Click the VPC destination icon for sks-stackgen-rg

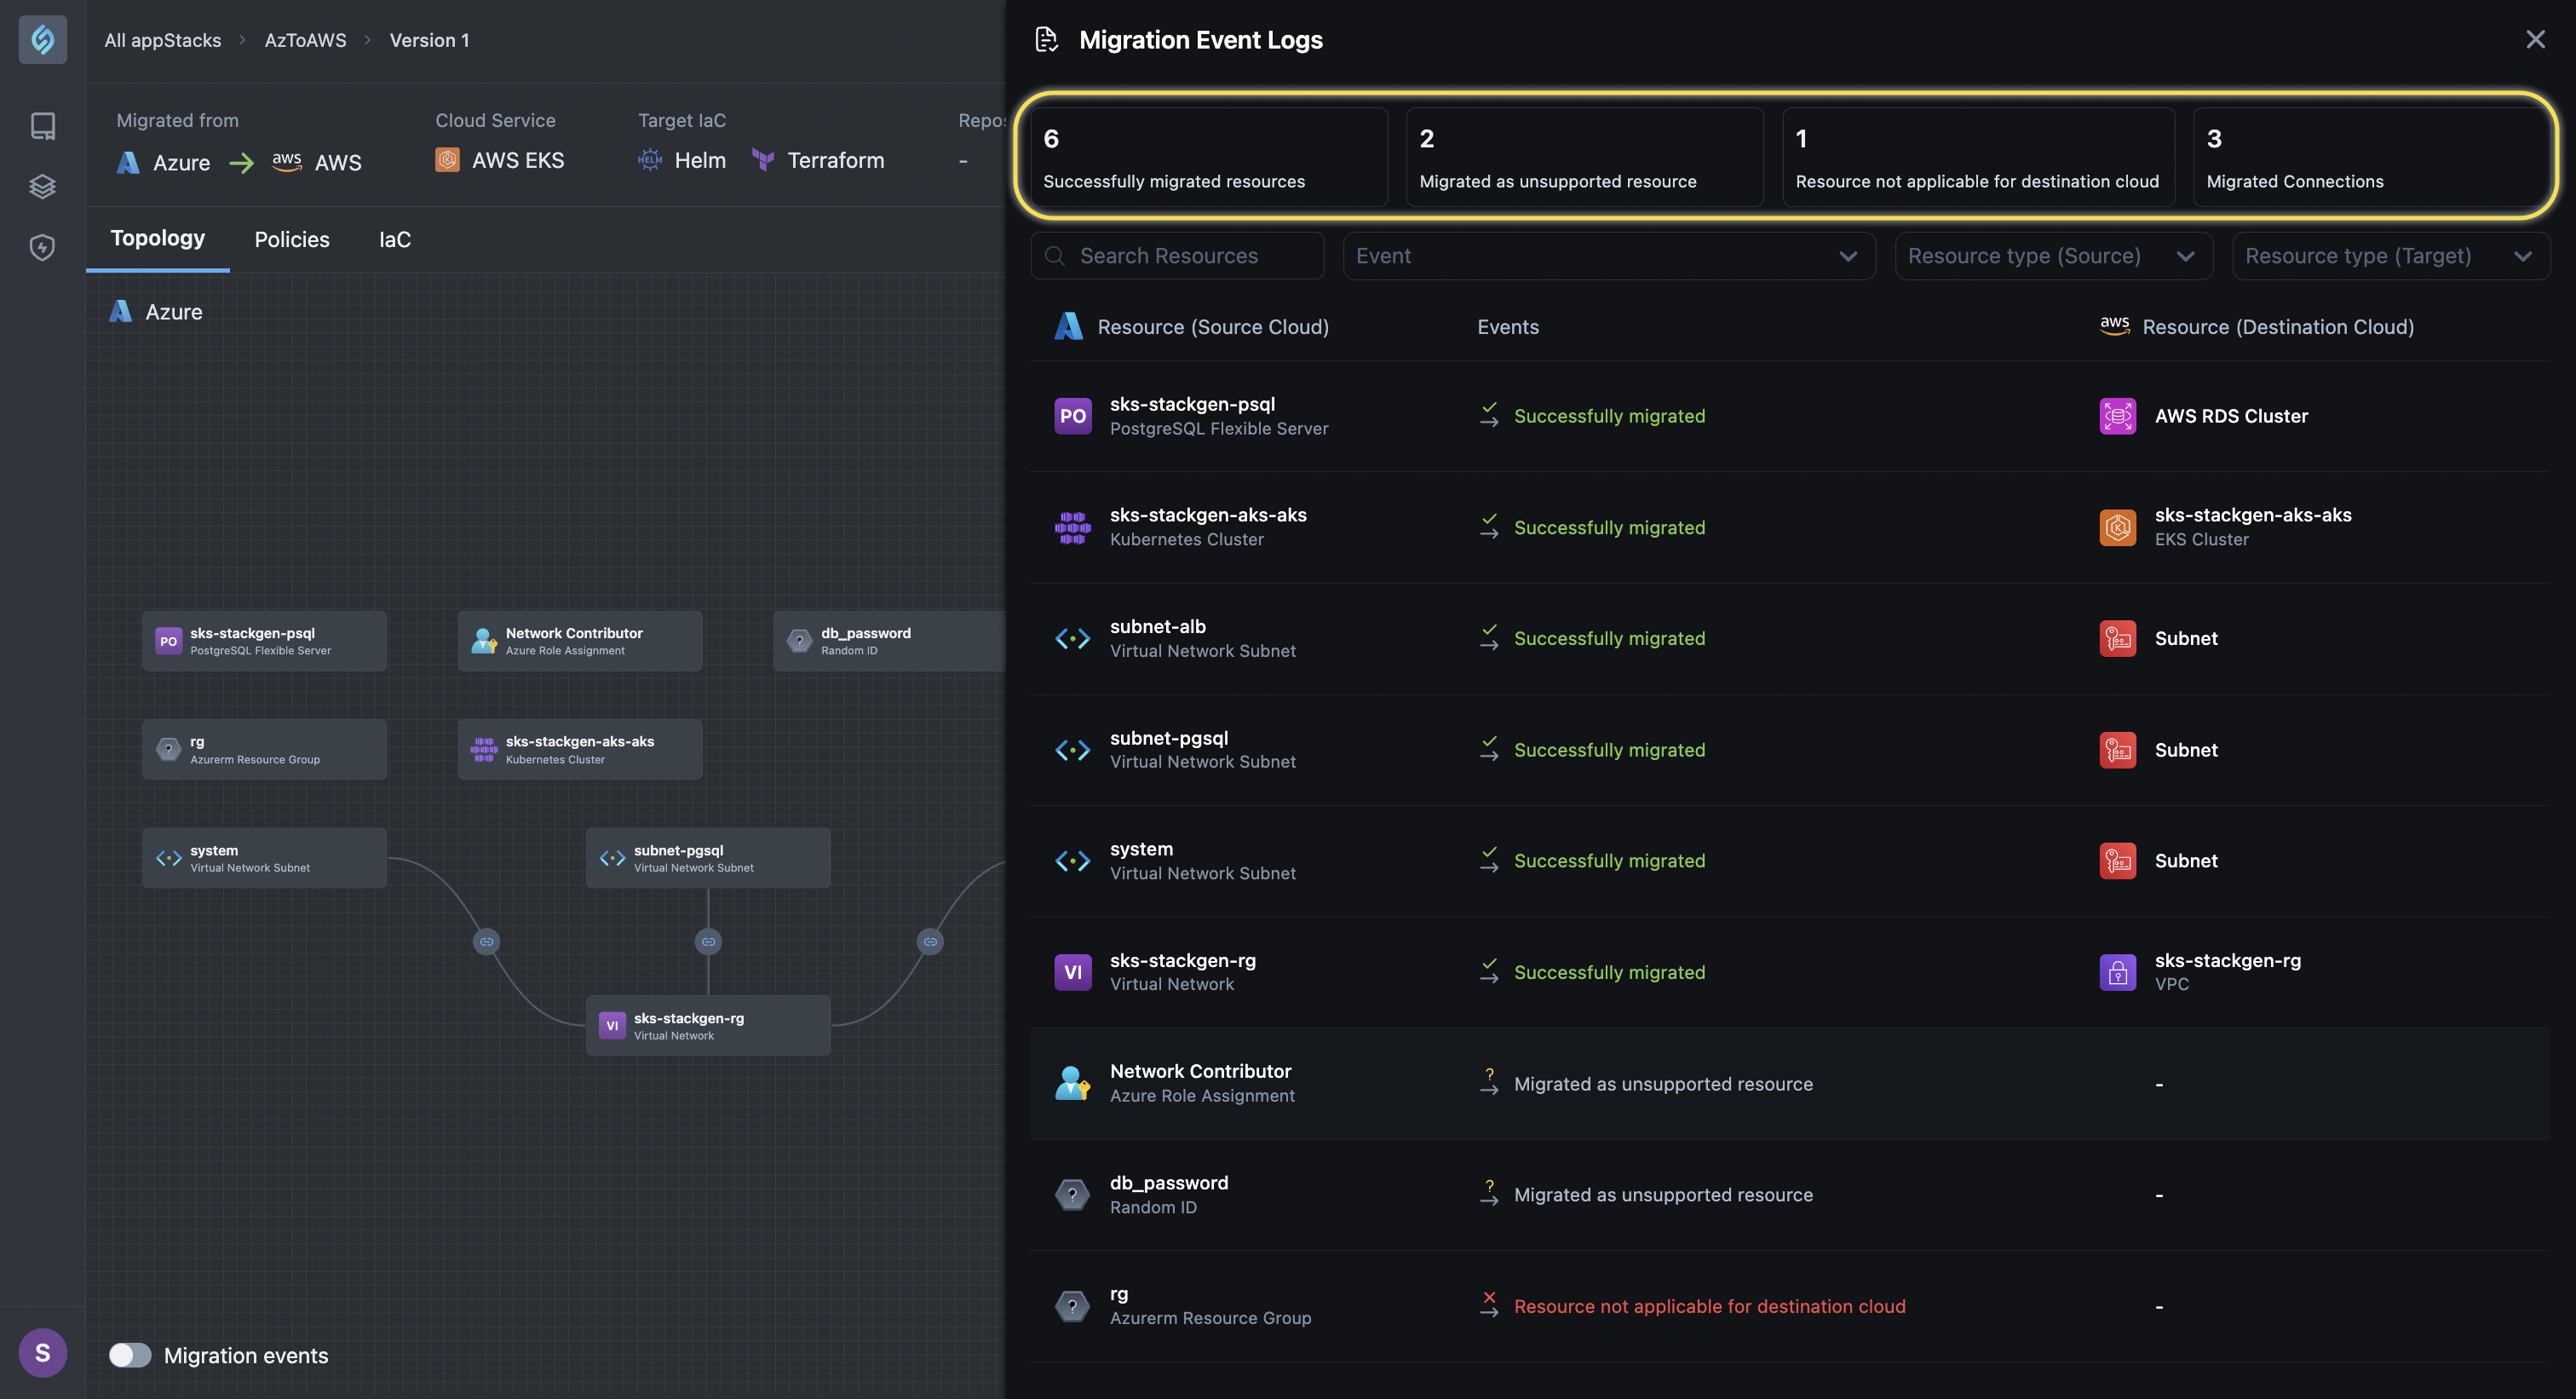point(2118,972)
